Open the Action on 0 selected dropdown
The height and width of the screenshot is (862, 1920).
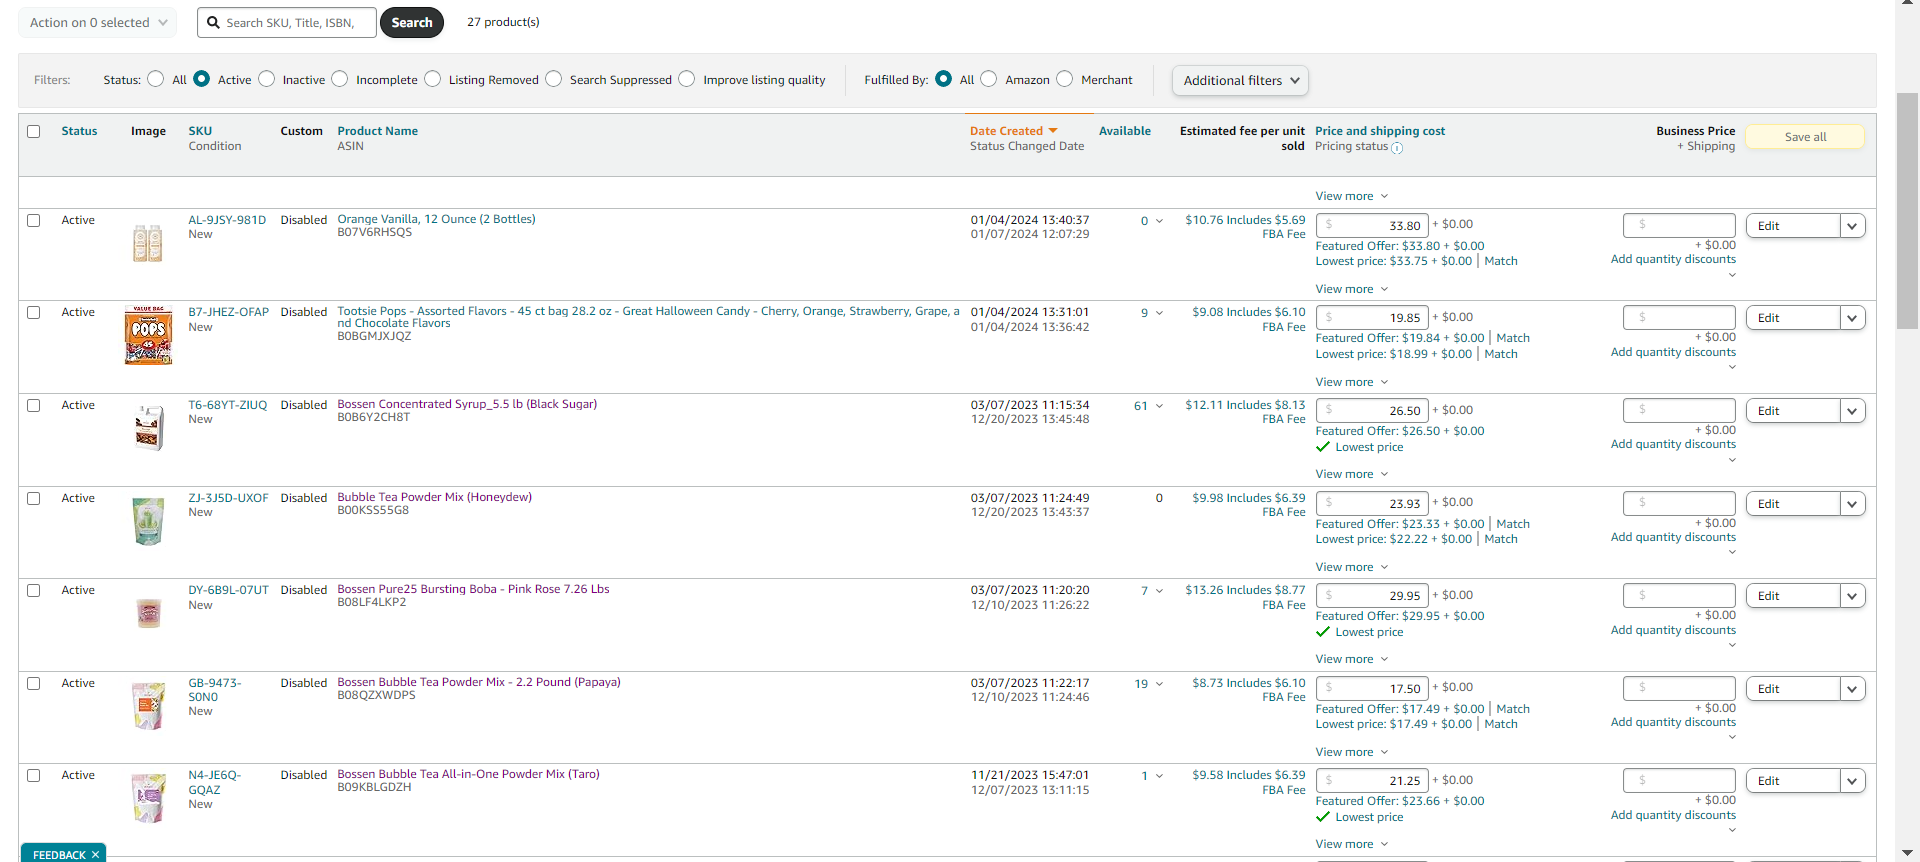97,22
